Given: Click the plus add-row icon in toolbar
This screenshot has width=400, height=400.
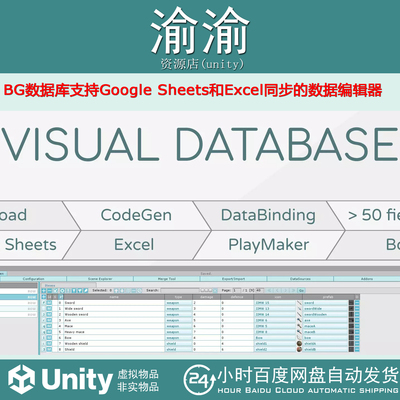Looking at the screenshot, I should coord(44,291).
